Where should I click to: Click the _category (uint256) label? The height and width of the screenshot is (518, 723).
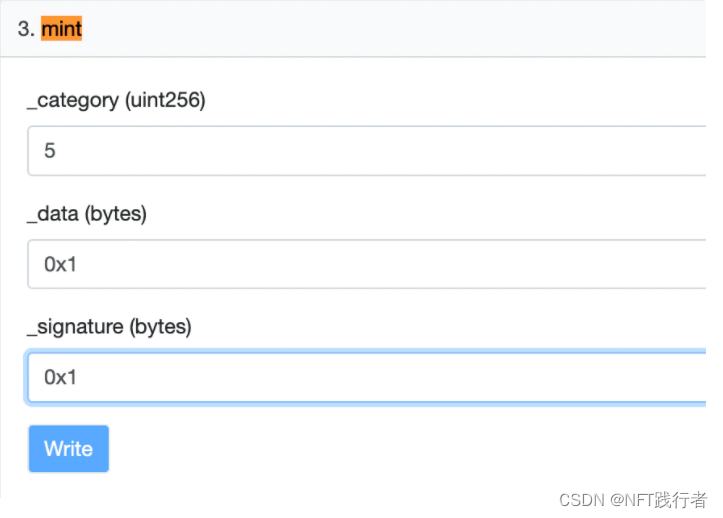(116, 100)
